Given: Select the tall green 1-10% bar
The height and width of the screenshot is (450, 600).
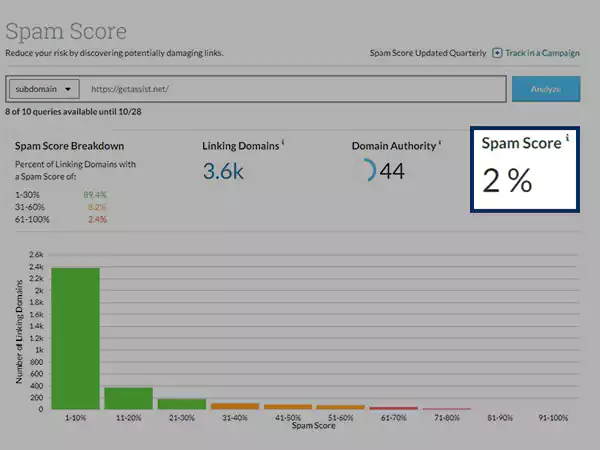Looking at the screenshot, I should 75,338.
